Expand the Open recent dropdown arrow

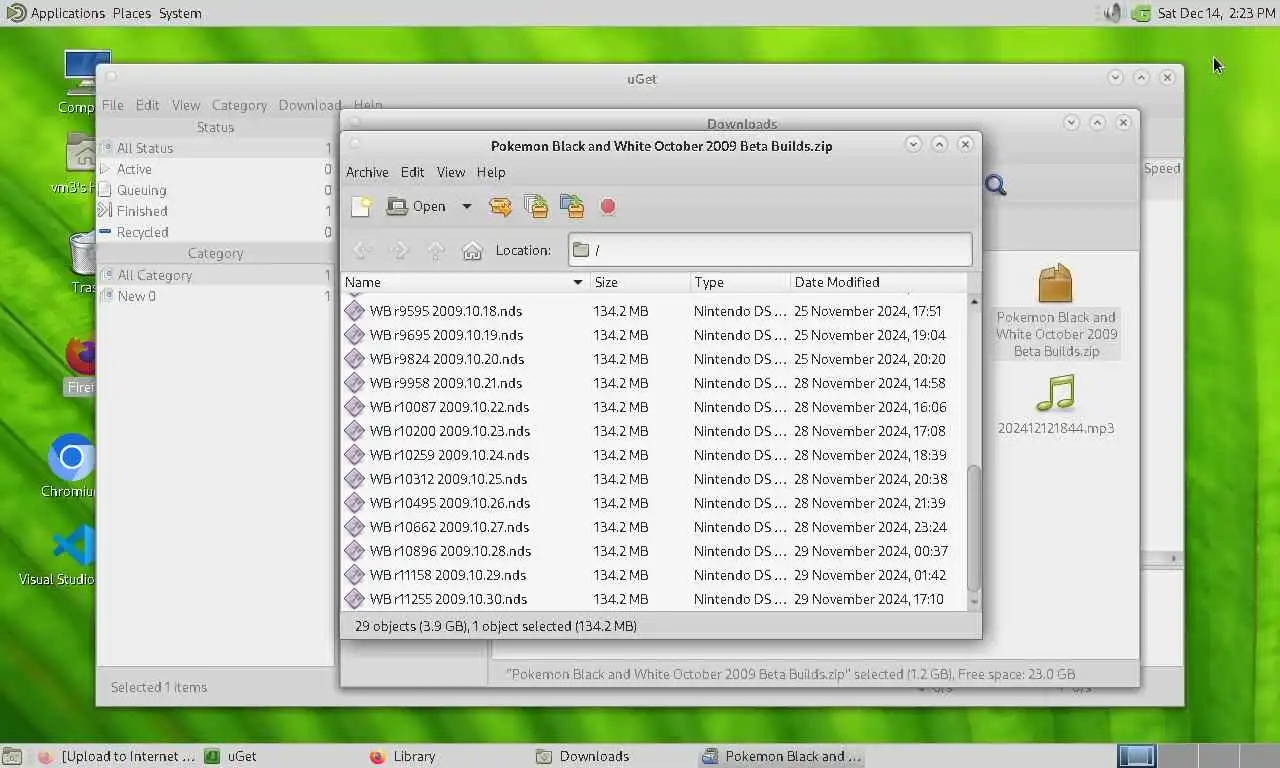click(466, 206)
